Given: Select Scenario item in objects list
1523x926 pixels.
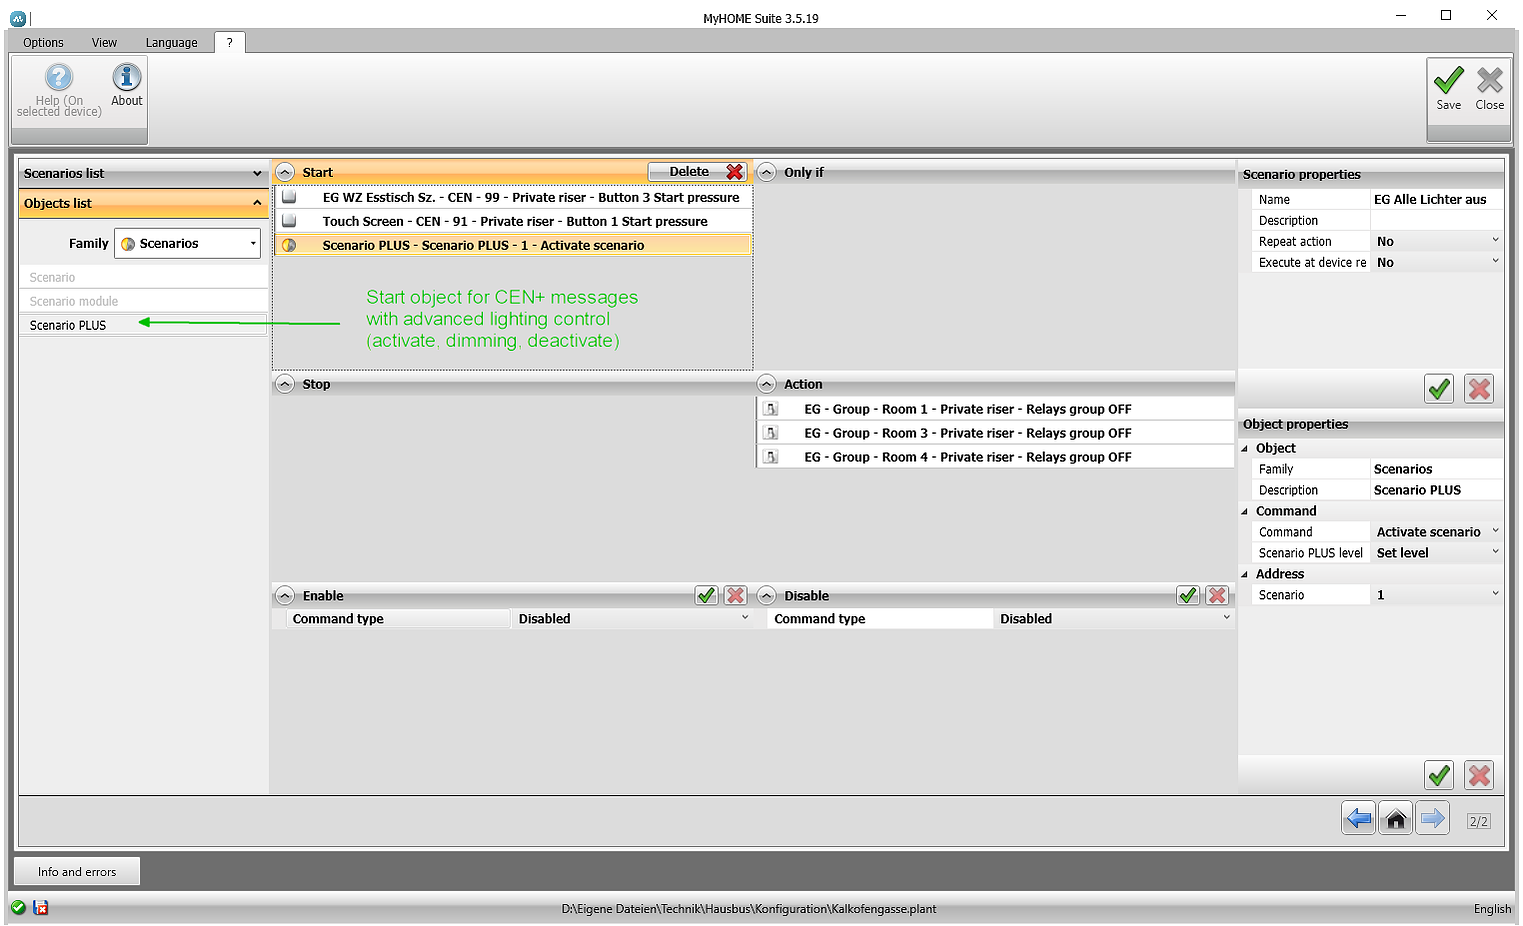Looking at the screenshot, I should pyautogui.click(x=143, y=277).
